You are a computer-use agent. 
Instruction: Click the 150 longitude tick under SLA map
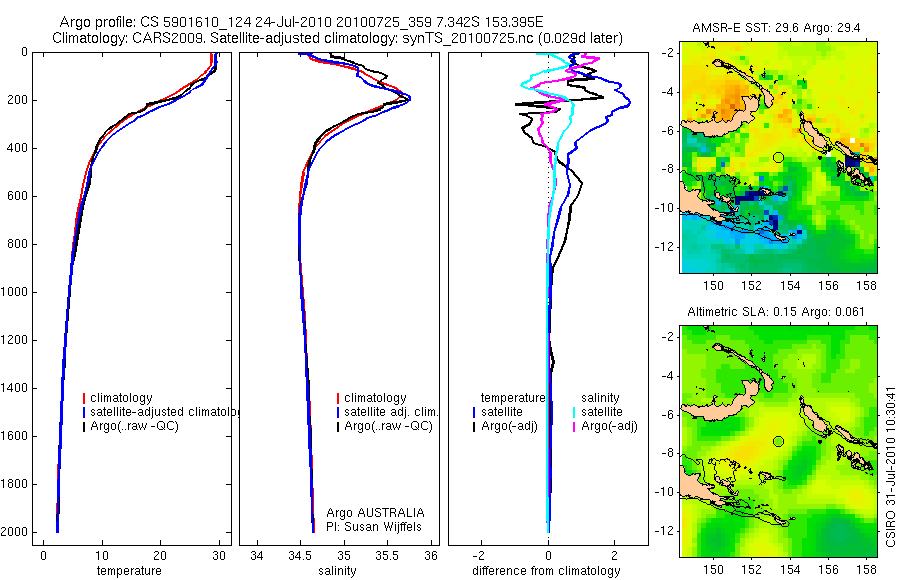[713, 570]
